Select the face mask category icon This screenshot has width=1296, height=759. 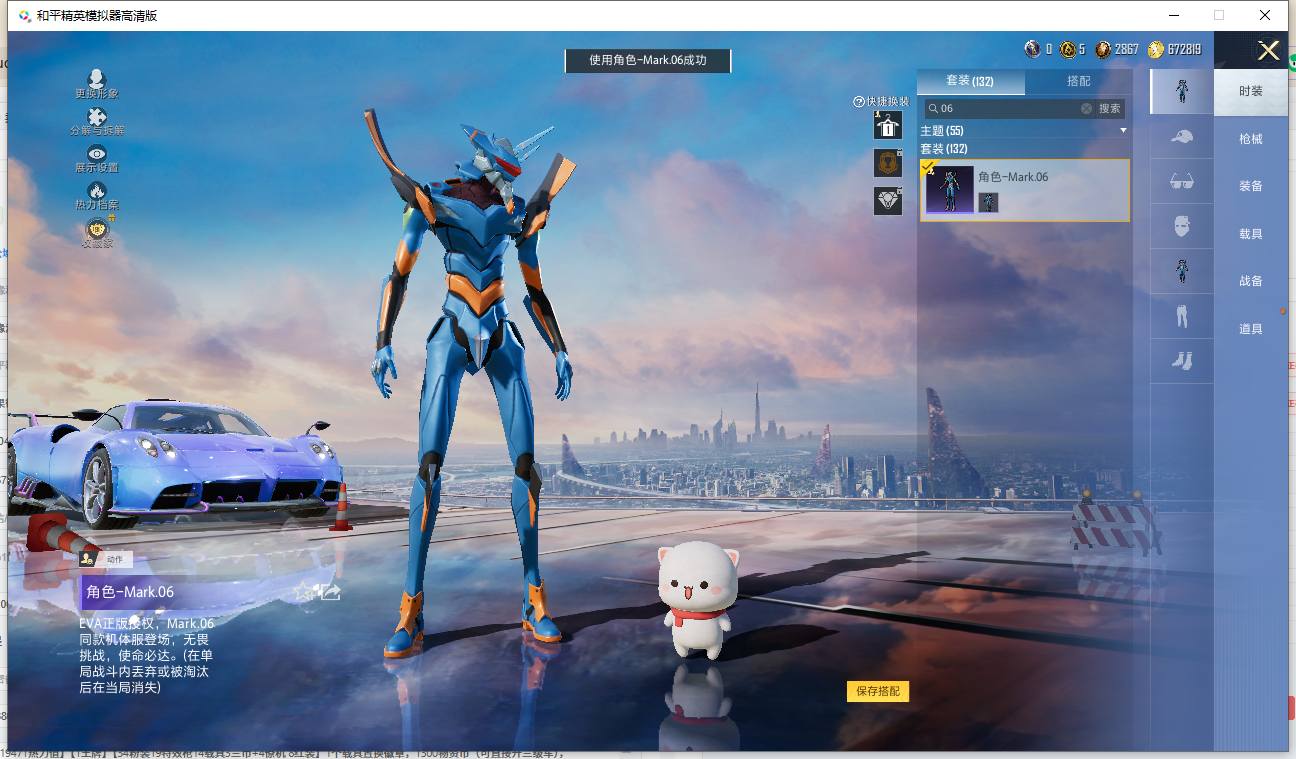tap(1182, 227)
